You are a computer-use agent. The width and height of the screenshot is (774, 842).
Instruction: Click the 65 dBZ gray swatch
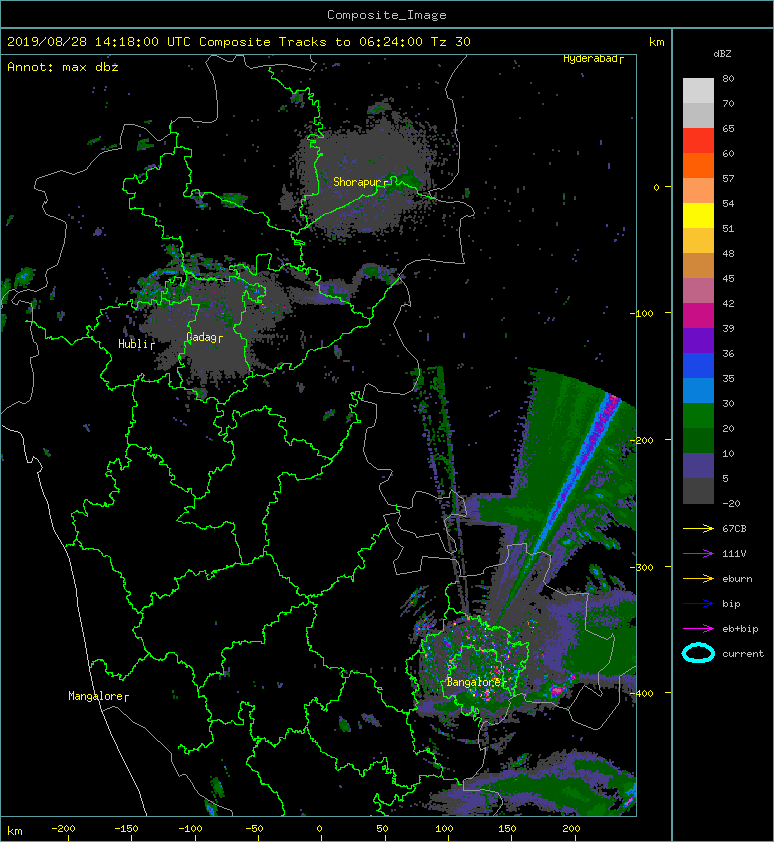(698, 115)
